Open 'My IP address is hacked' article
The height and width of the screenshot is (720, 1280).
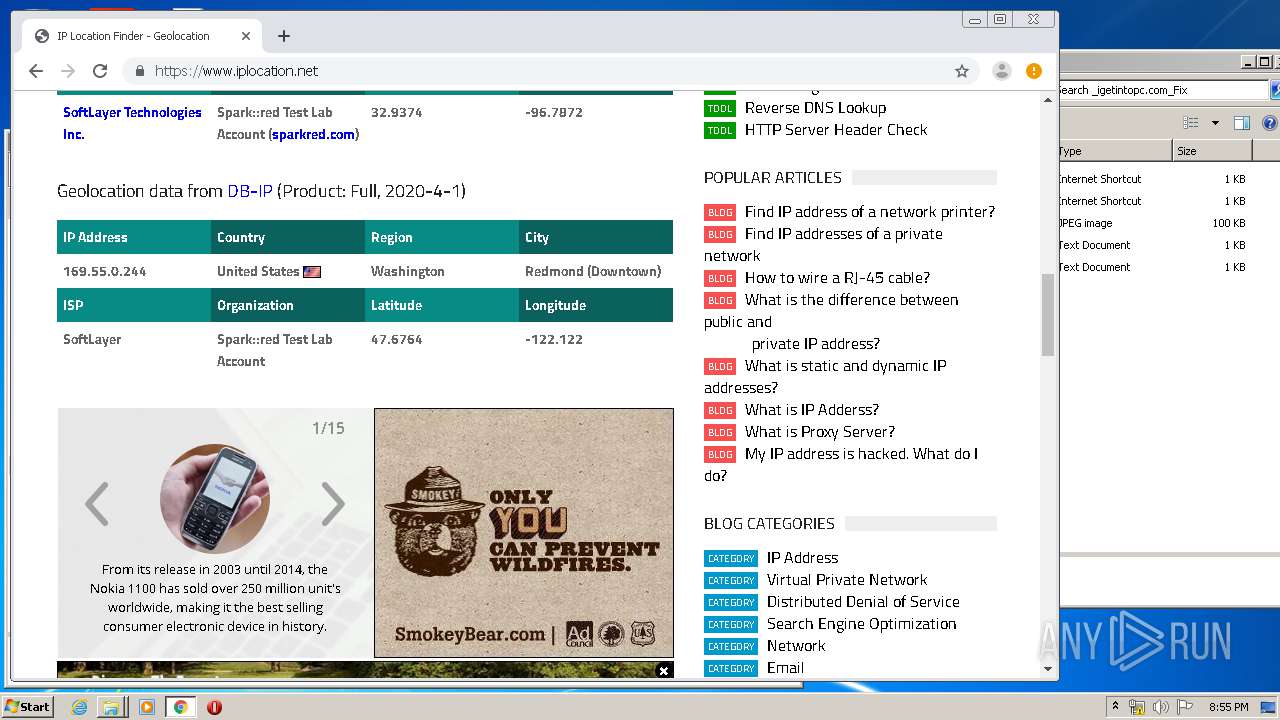[x=861, y=454]
